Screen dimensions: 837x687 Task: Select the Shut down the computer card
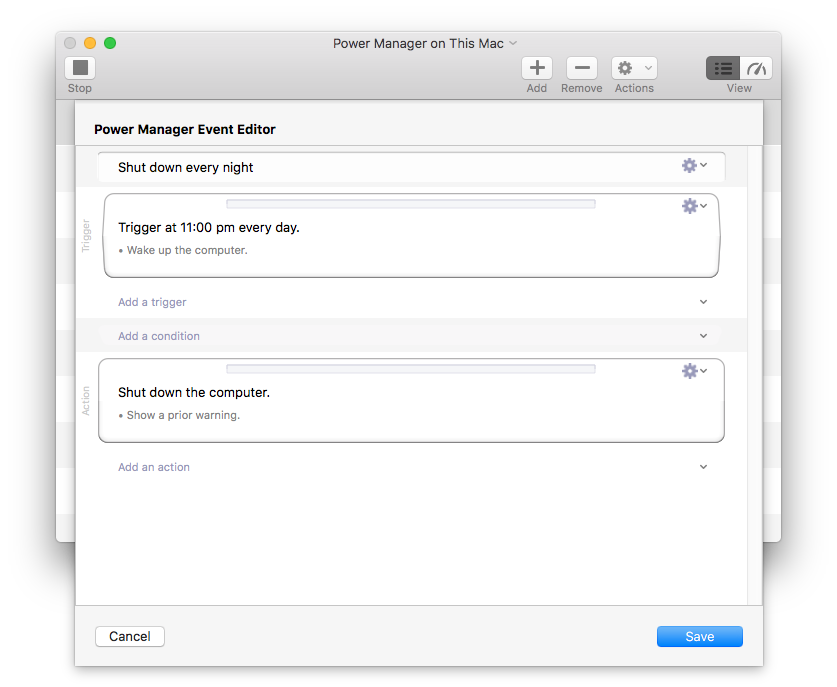(x=411, y=400)
